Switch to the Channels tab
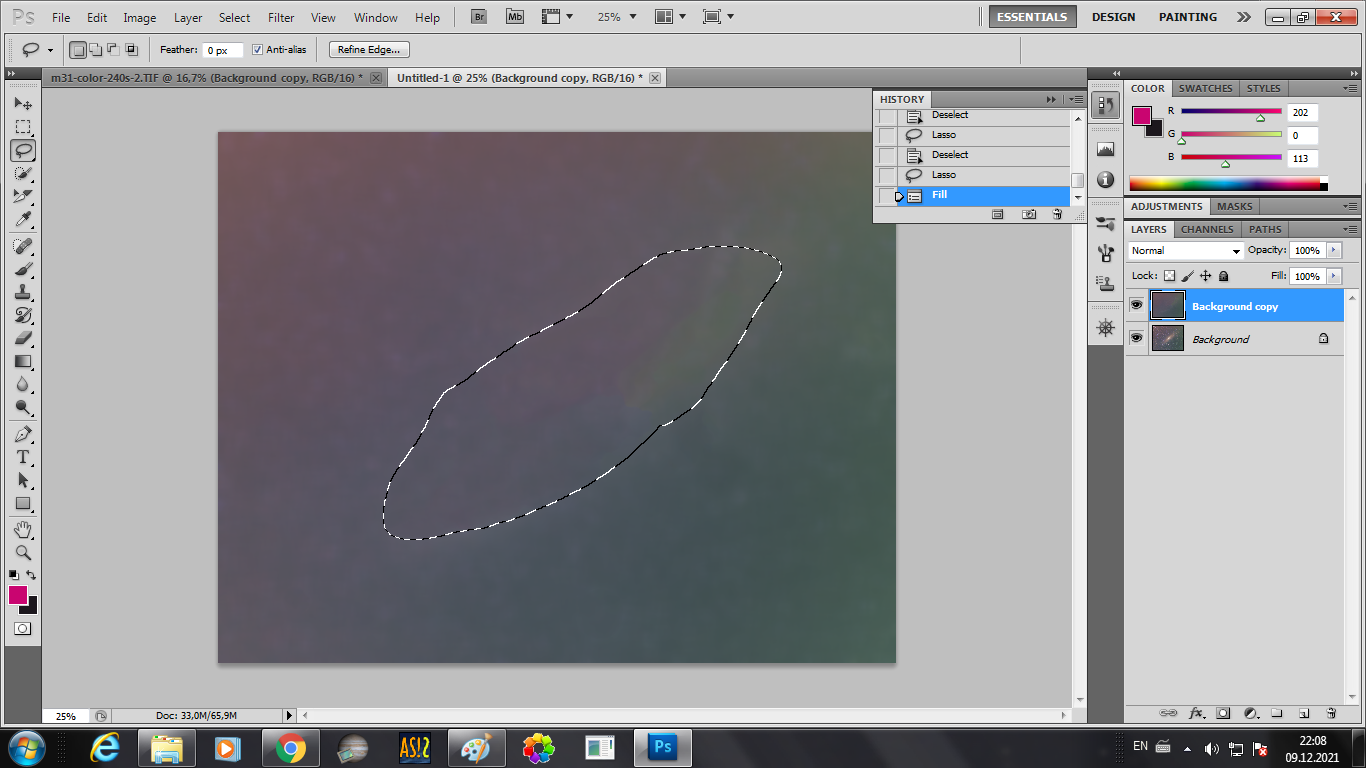This screenshot has width=1366, height=768. point(1207,229)
